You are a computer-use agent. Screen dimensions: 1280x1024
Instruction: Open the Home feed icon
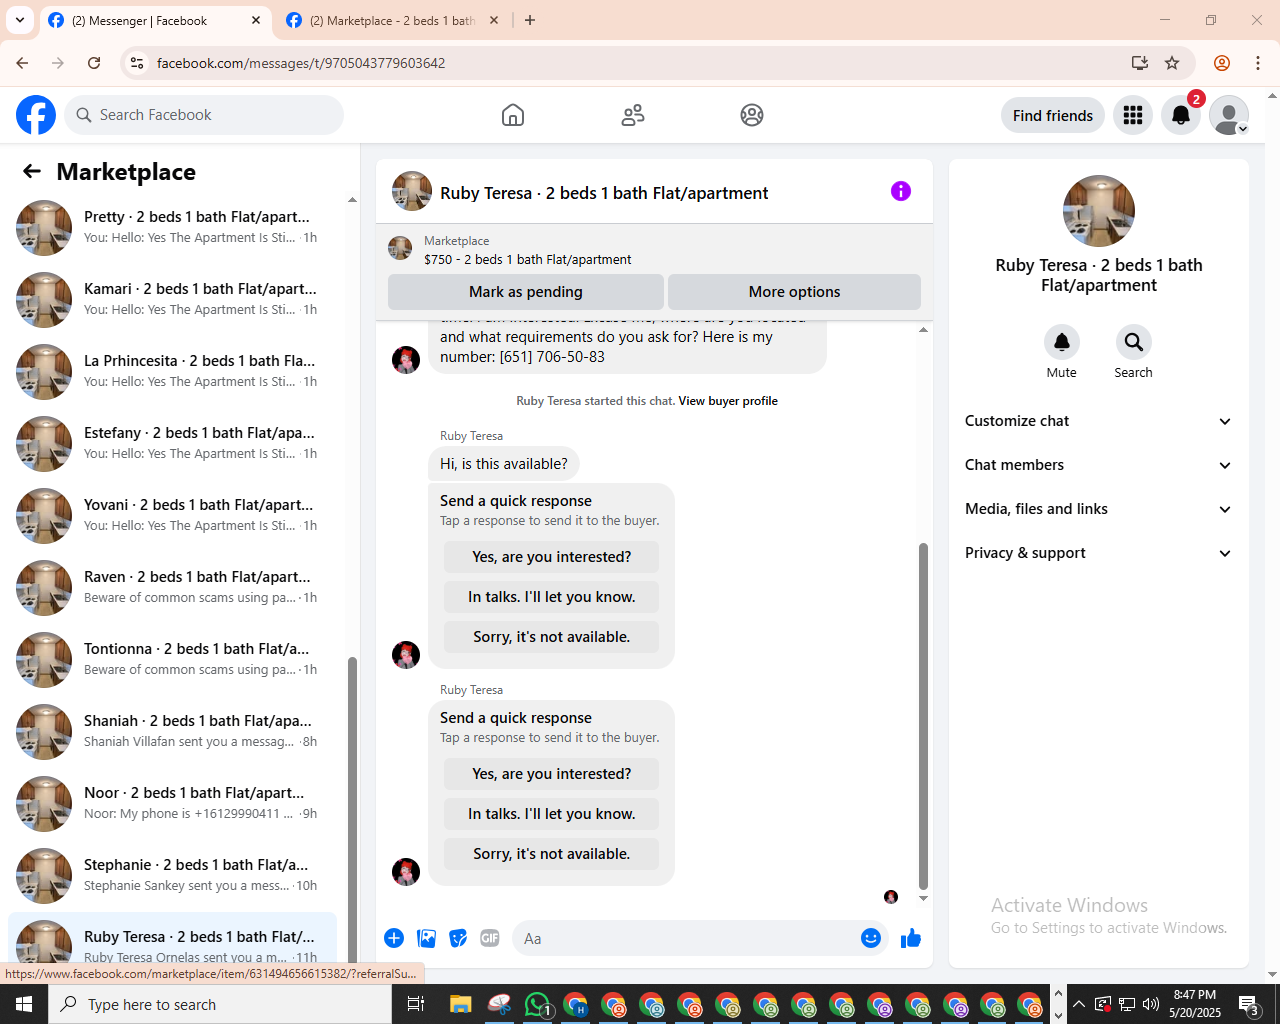pyautogui.click(x=513, y=115)
